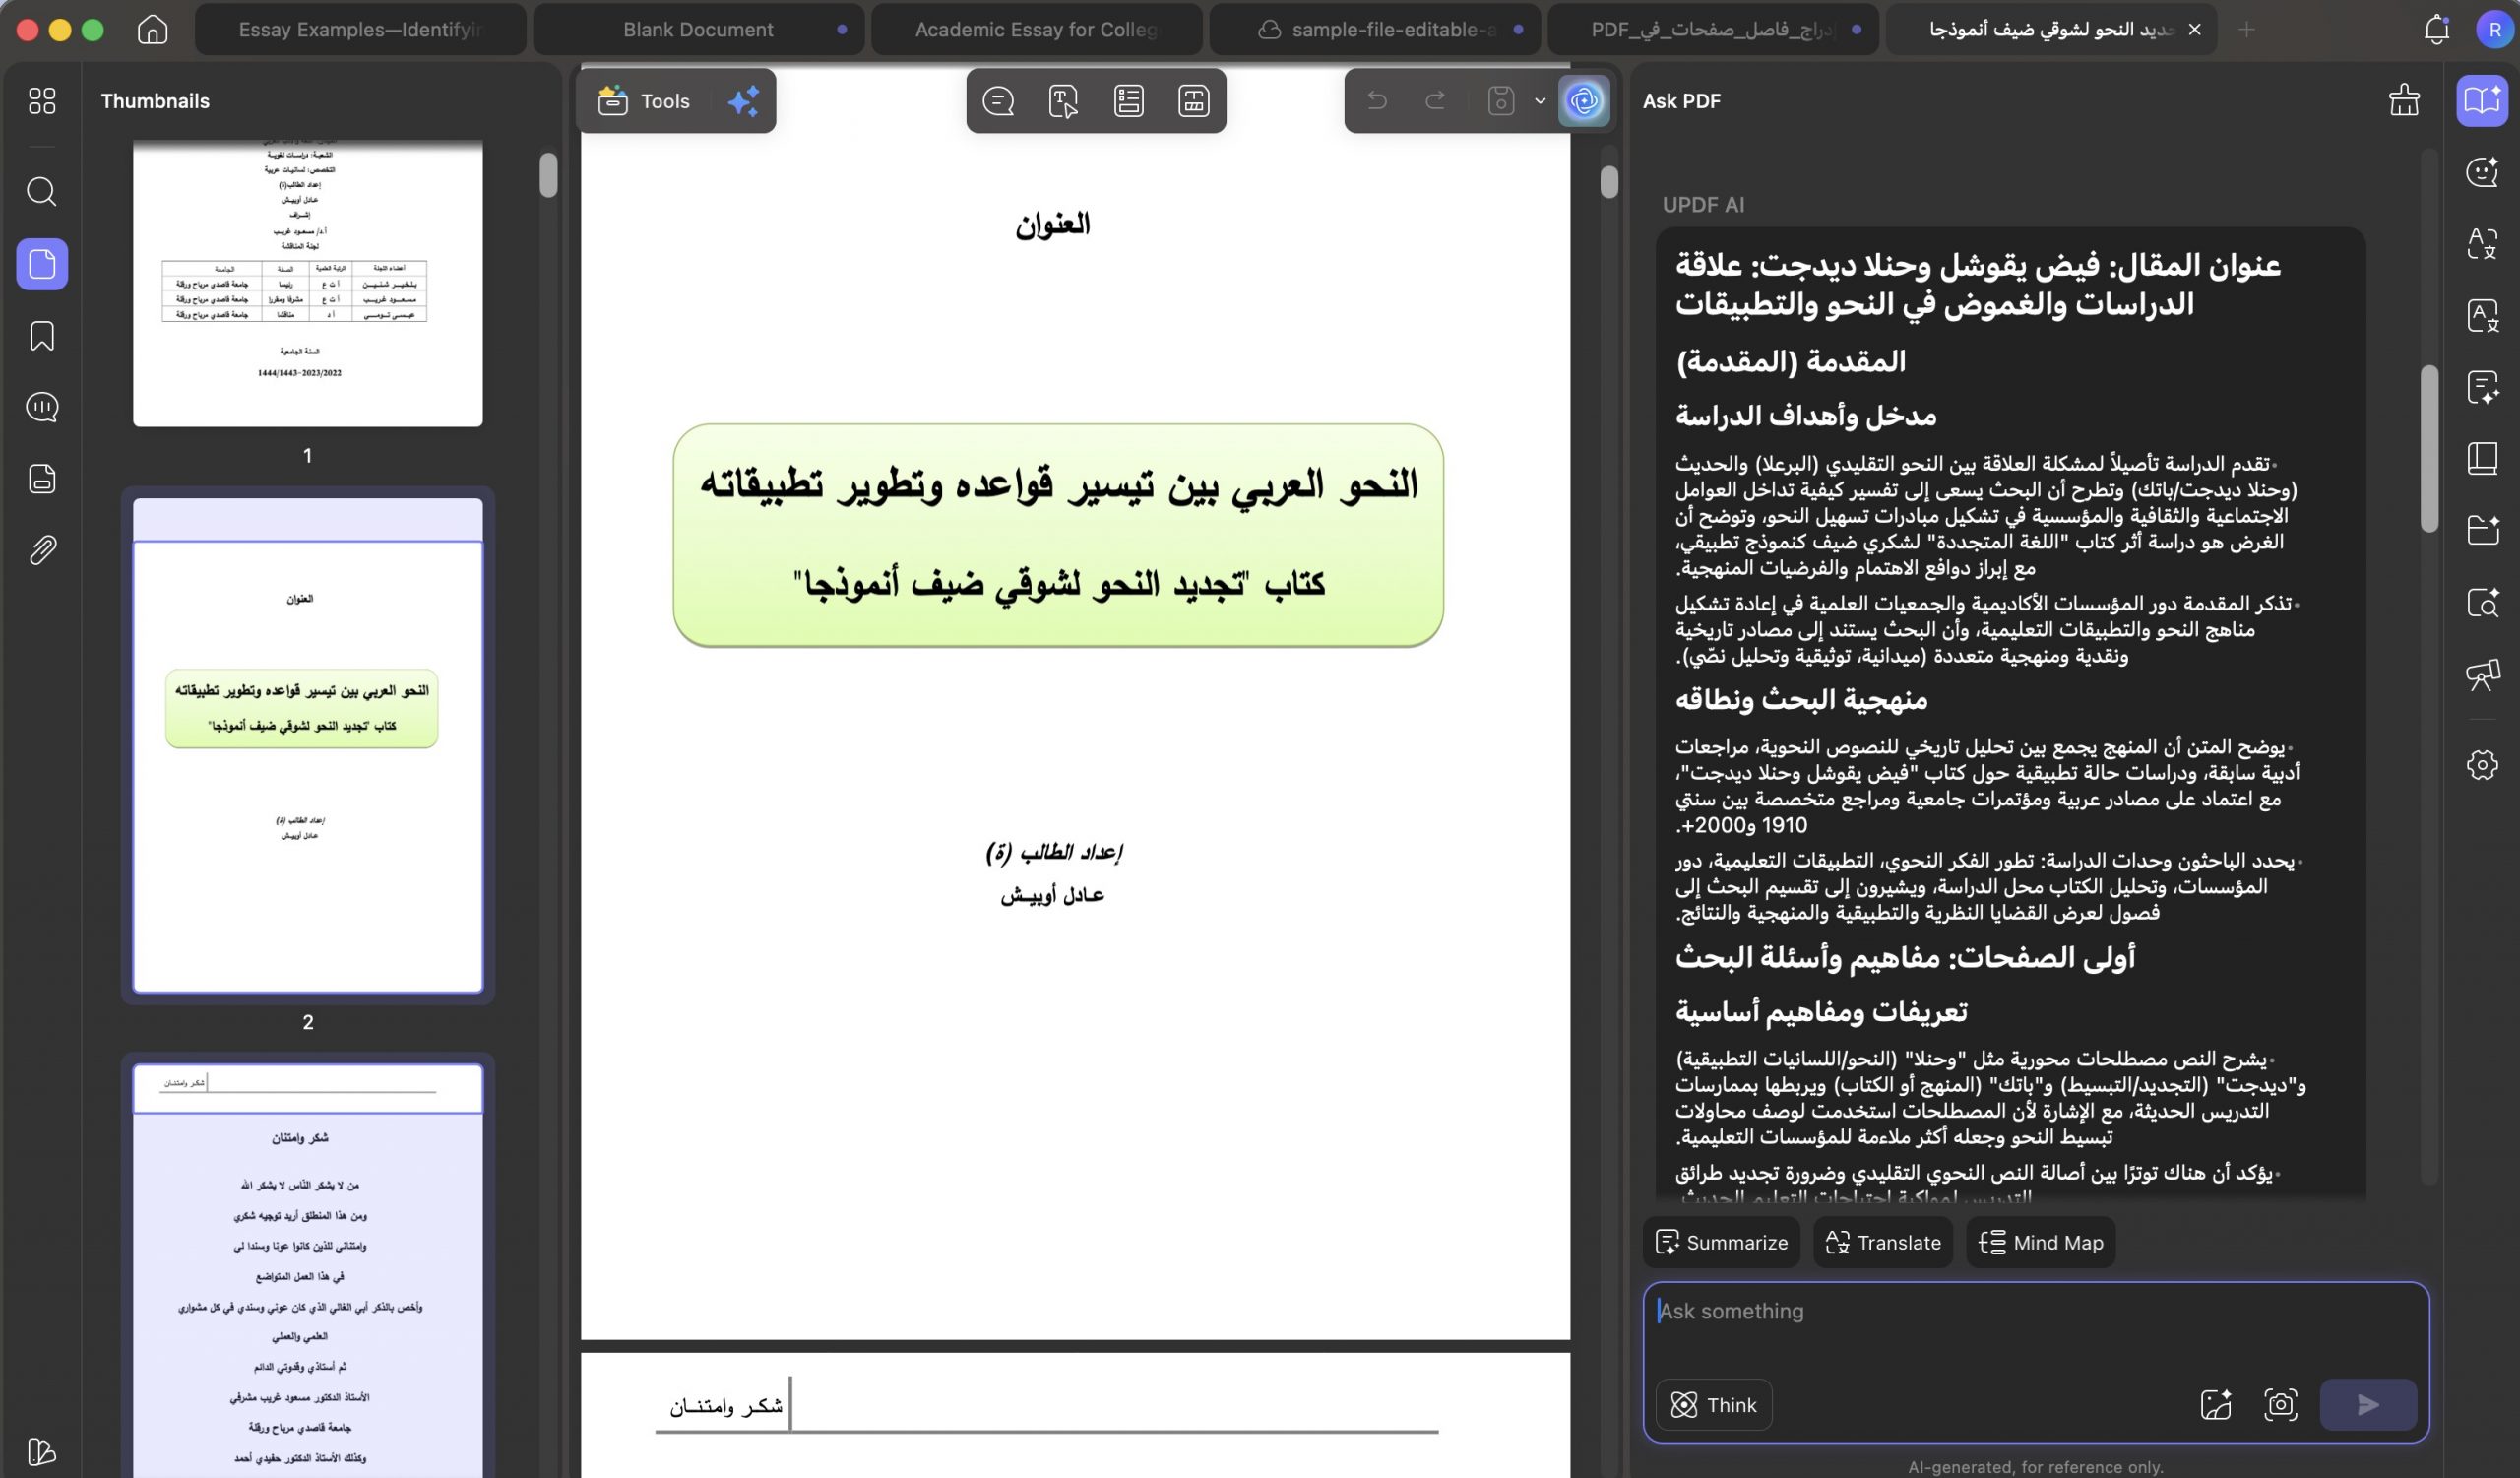
Task: Switch to sample-file-editable tab
Action: point(1375,29)
